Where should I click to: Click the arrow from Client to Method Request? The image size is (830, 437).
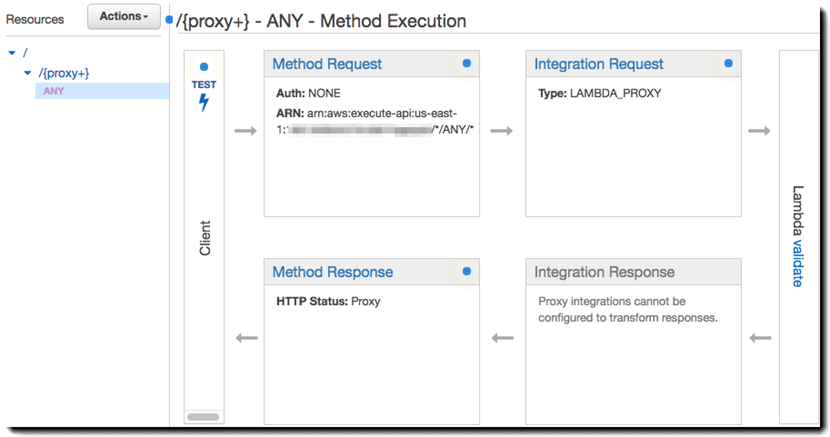[245, 131]
